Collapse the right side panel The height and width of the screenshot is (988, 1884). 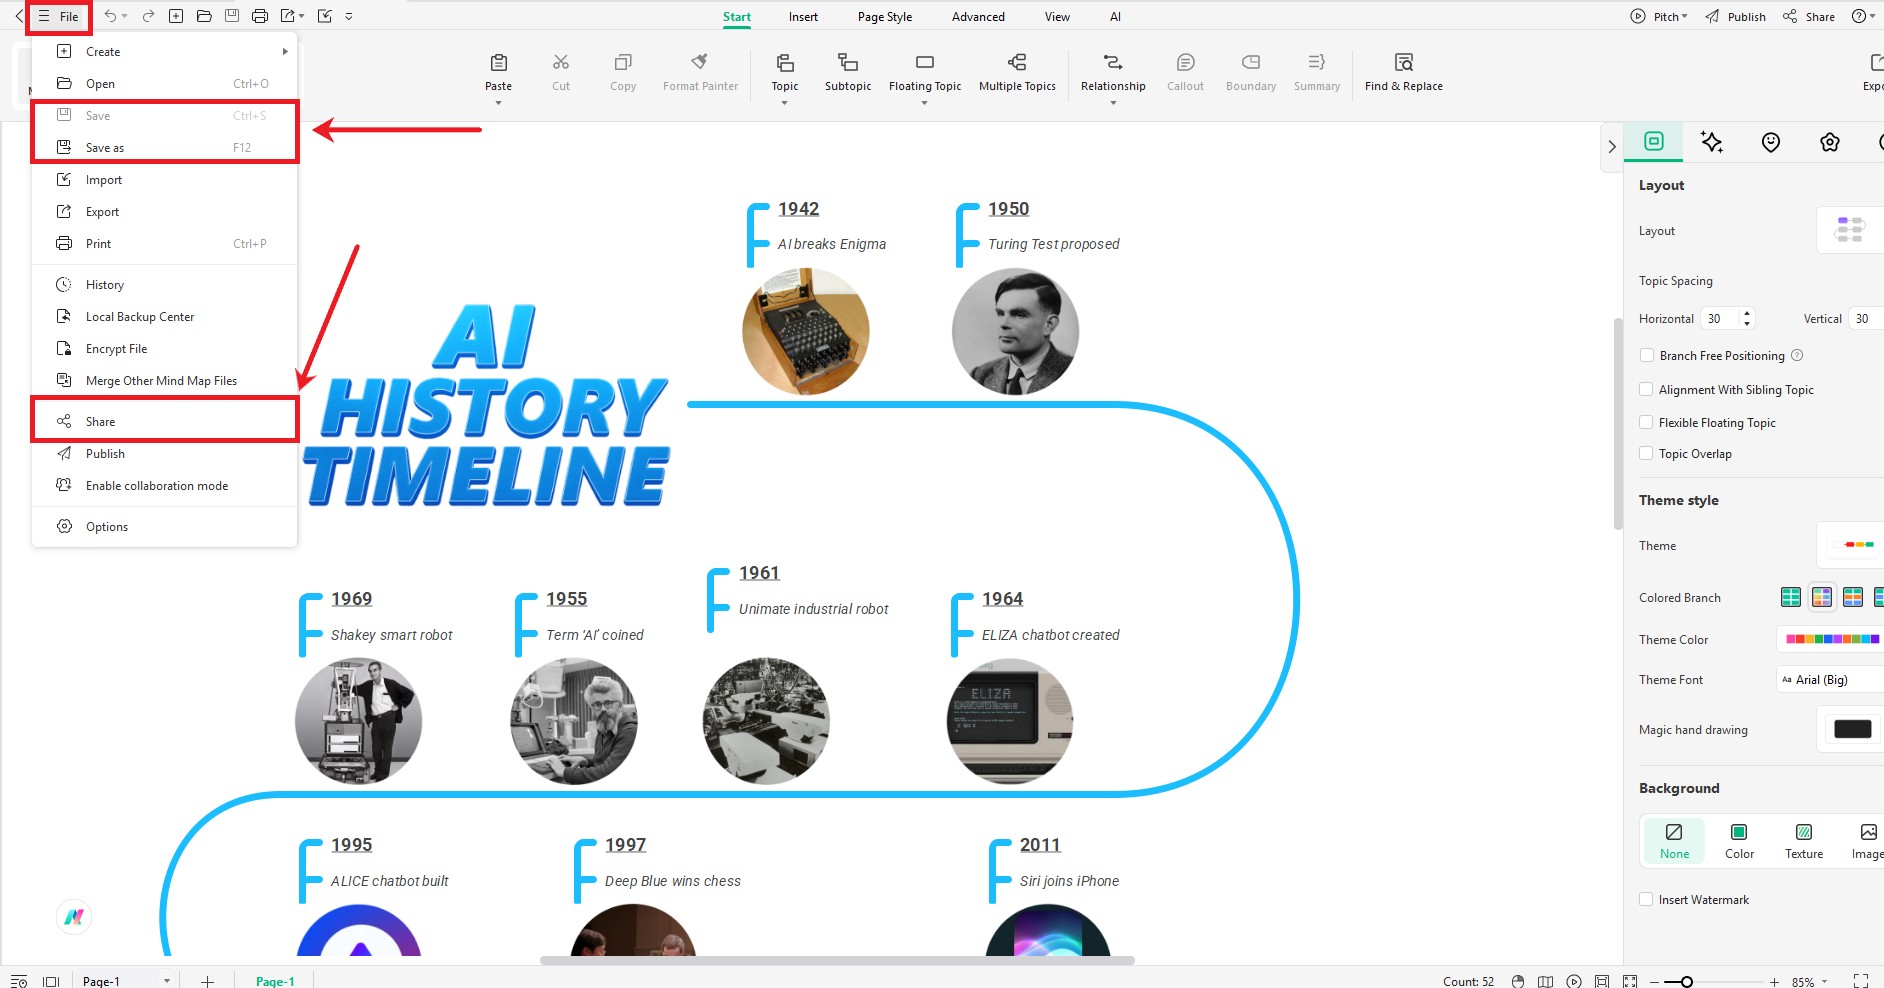click(1611, 146)
